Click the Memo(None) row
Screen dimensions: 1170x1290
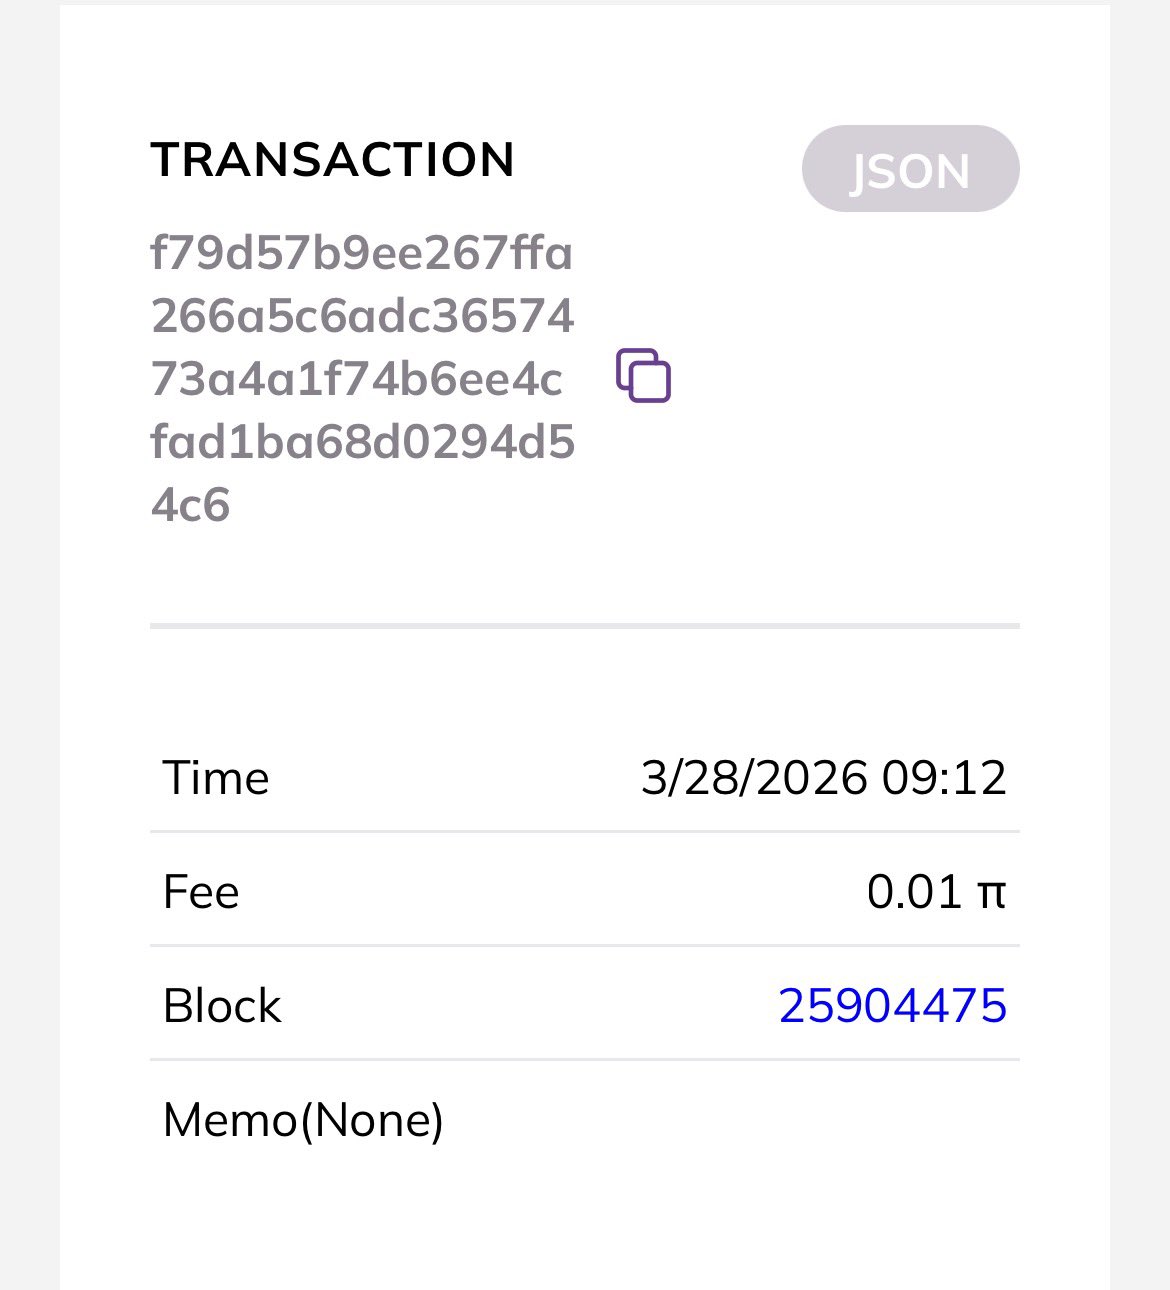[x=303, y=1120]
